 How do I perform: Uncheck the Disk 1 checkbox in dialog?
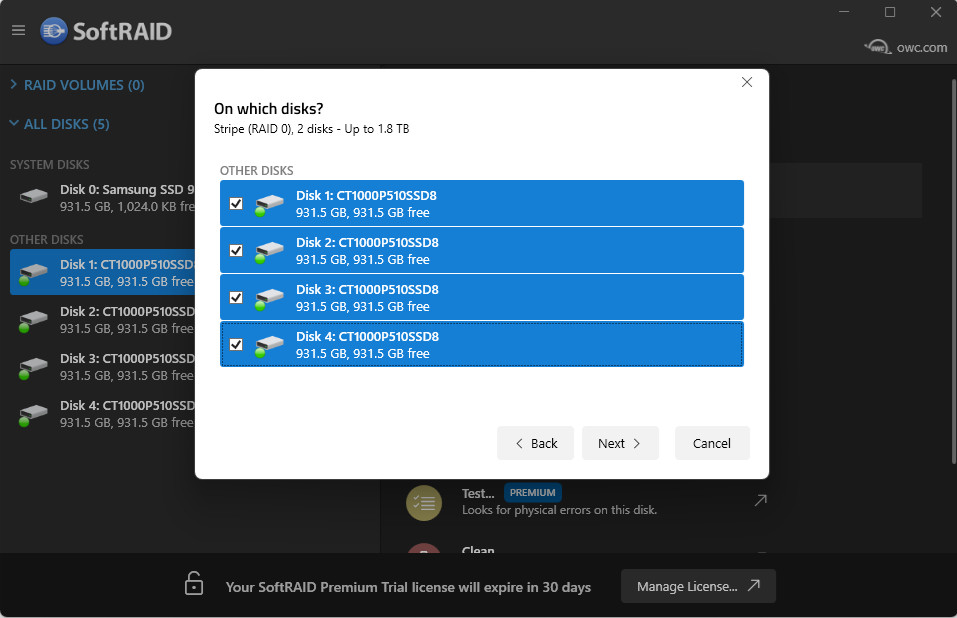pyautogui.click(x=236, y=204)
